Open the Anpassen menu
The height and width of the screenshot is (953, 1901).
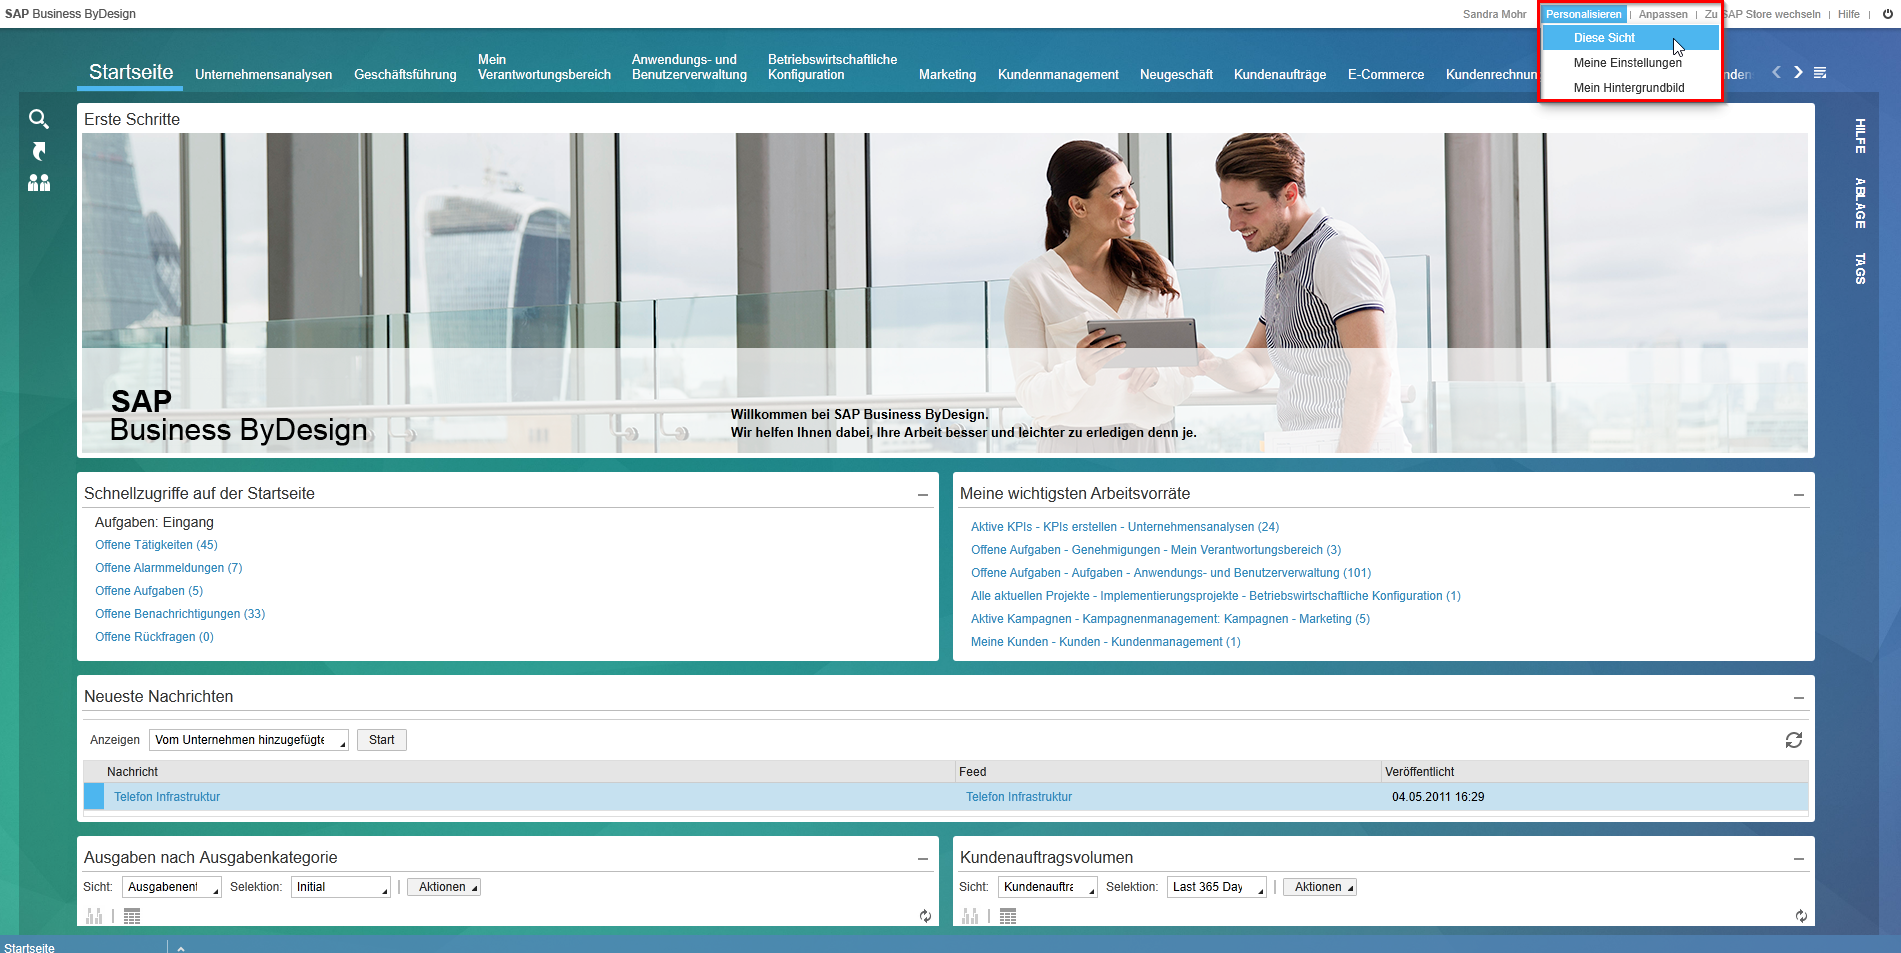tap(1663, 14)
